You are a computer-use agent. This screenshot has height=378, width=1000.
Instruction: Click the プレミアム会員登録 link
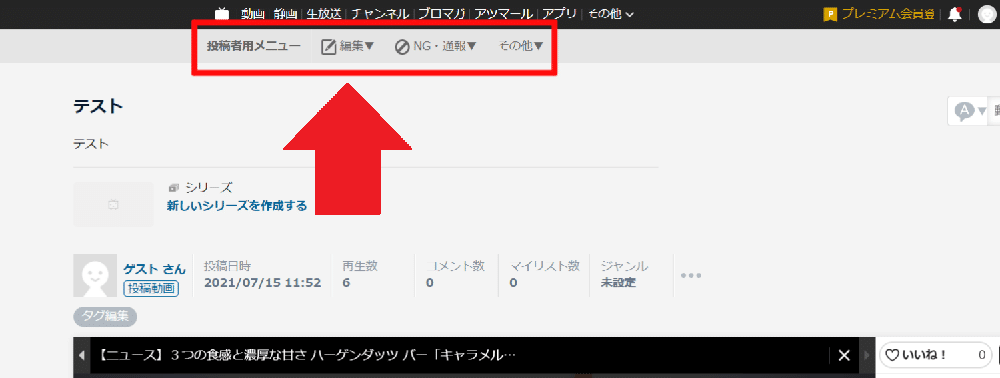coord(888,13)
